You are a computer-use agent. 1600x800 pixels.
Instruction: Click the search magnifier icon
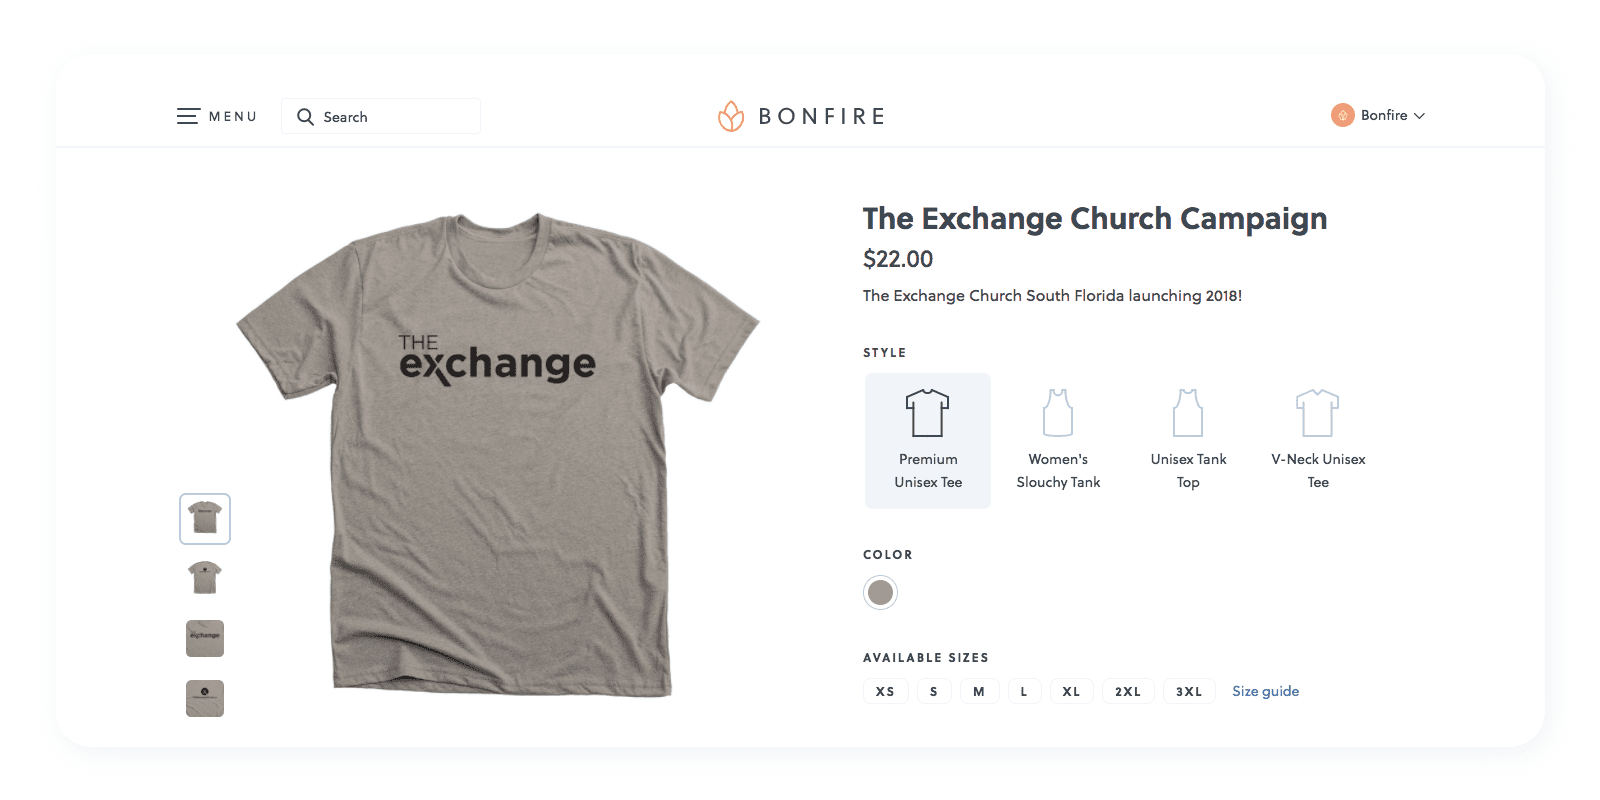coord(305,117)
